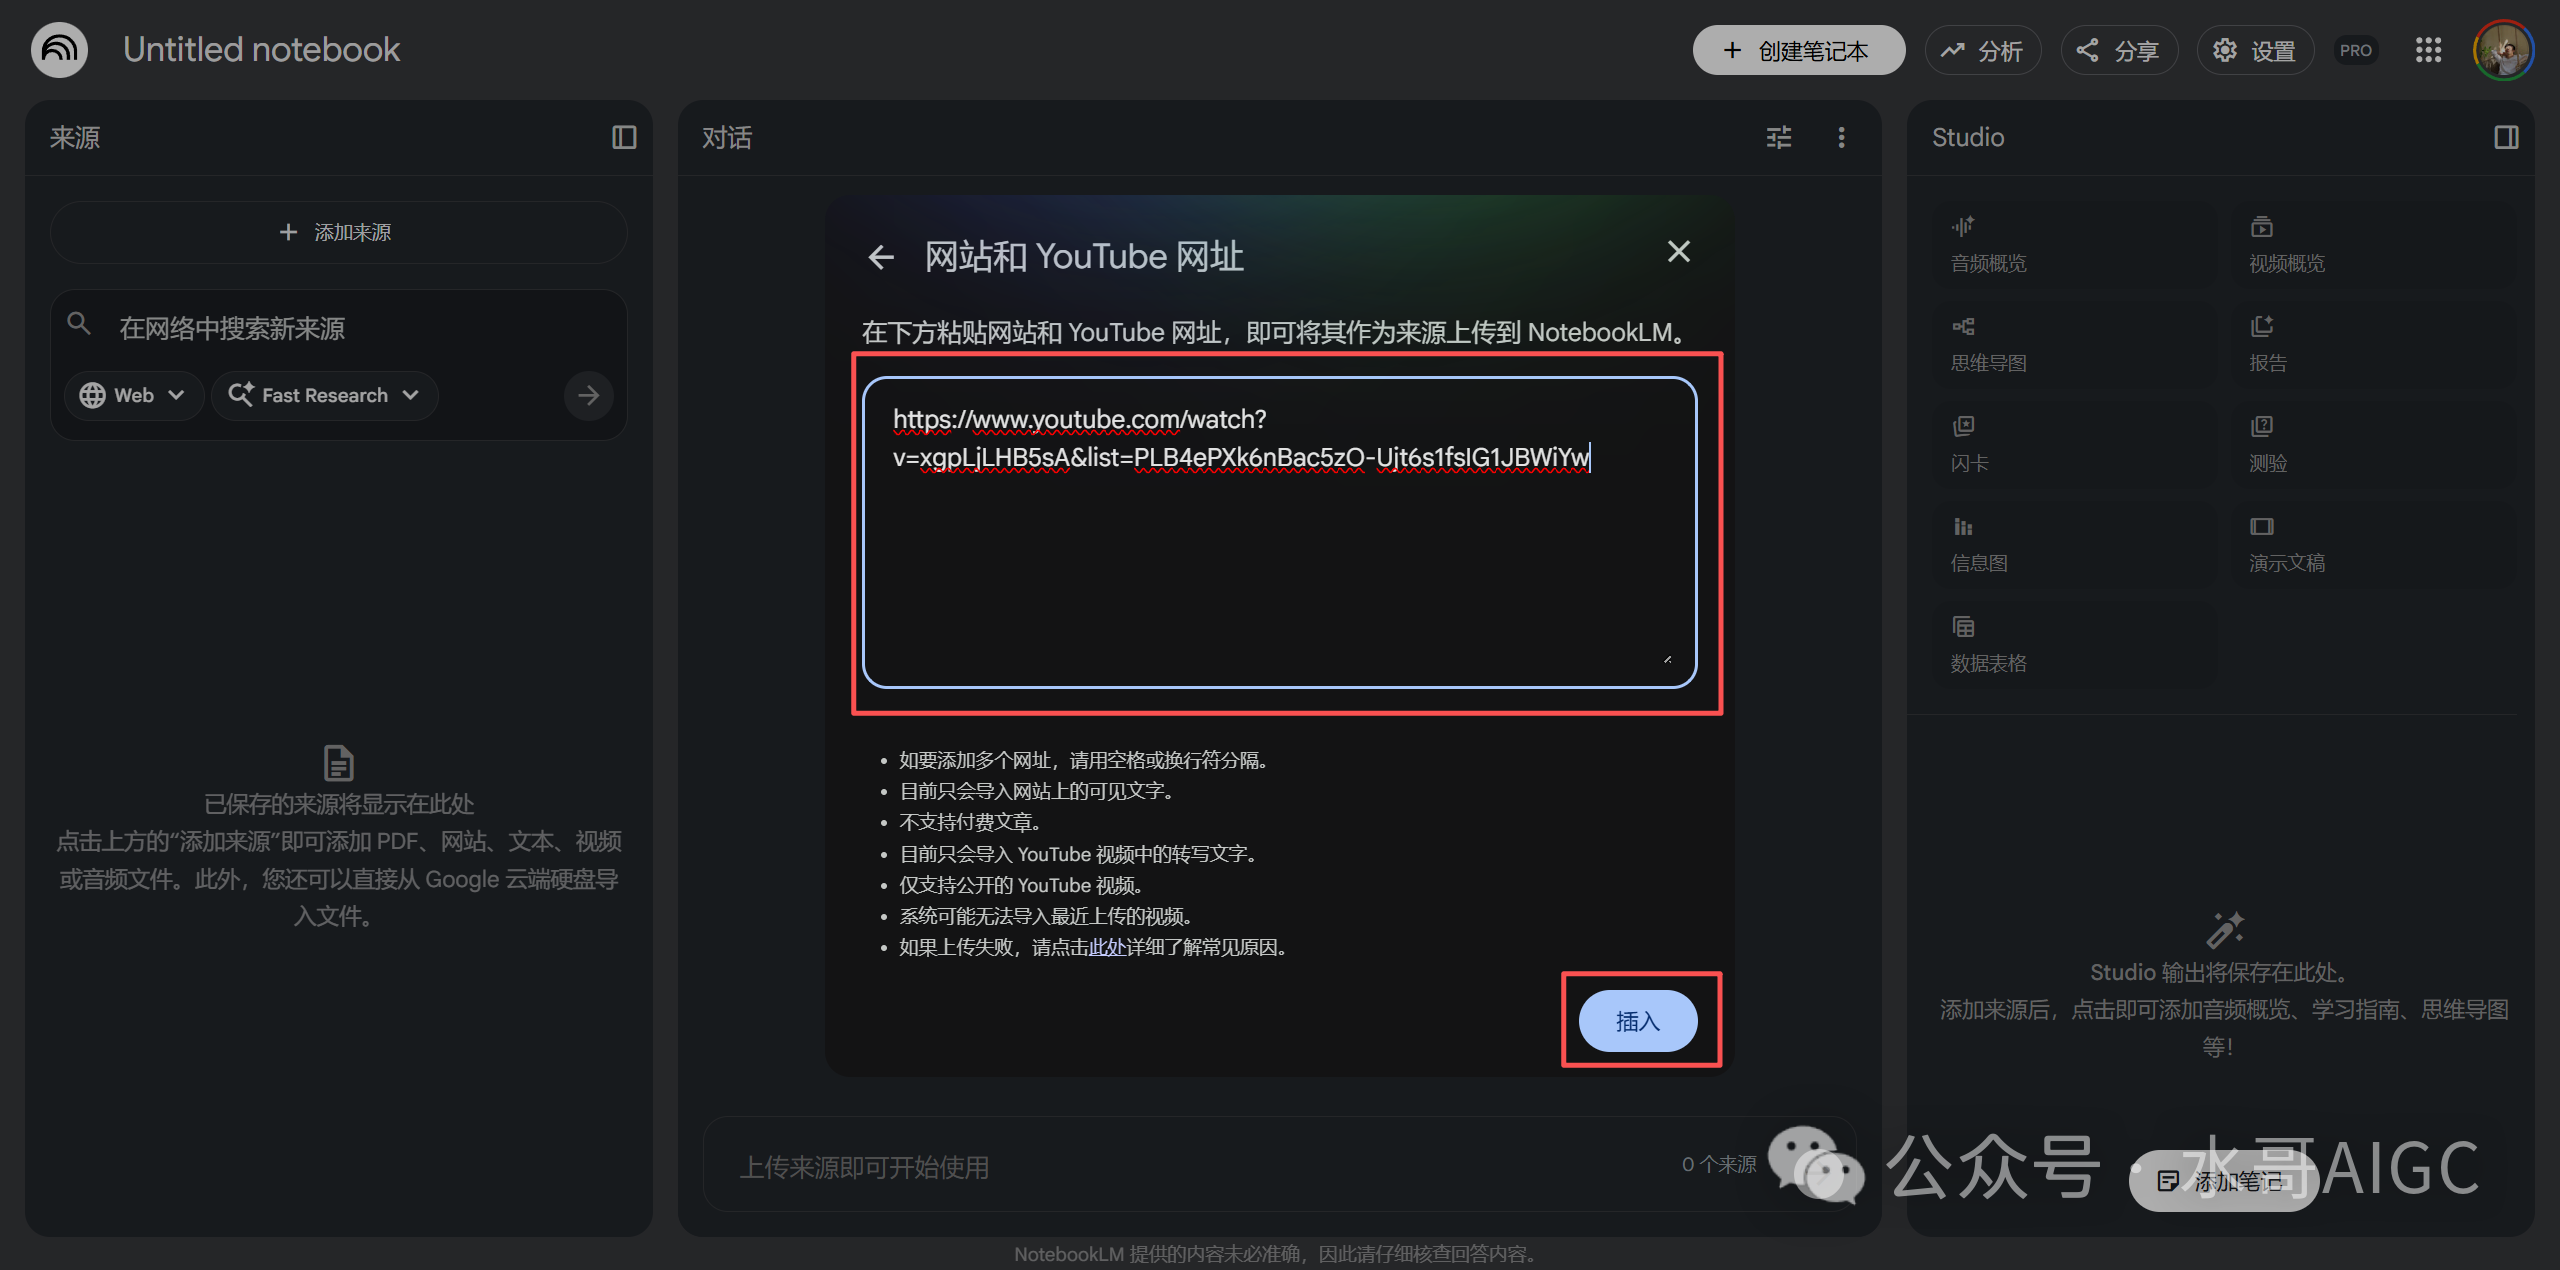Collapse the Studio panel

[x=2505, y=137]
